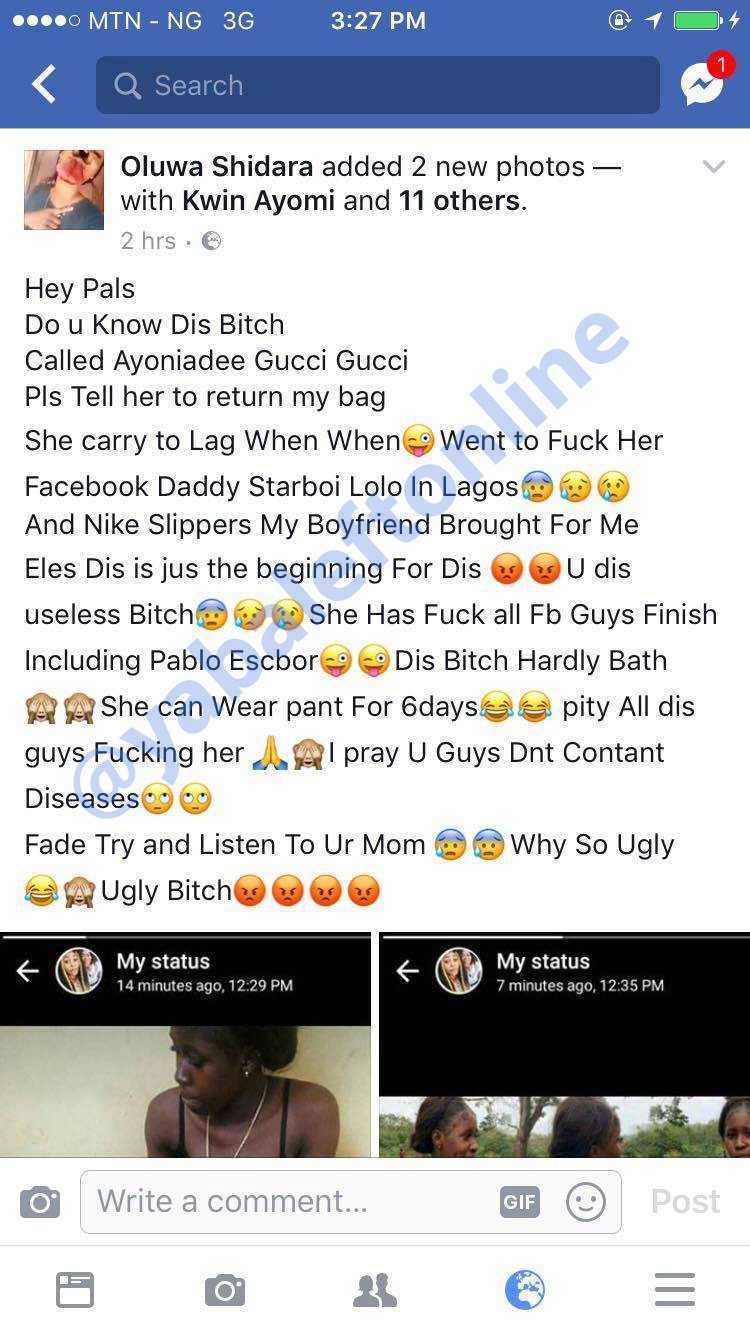This screenshot has width=750, height=1334.
Task: Click the Search field
Action: [378, 85]
